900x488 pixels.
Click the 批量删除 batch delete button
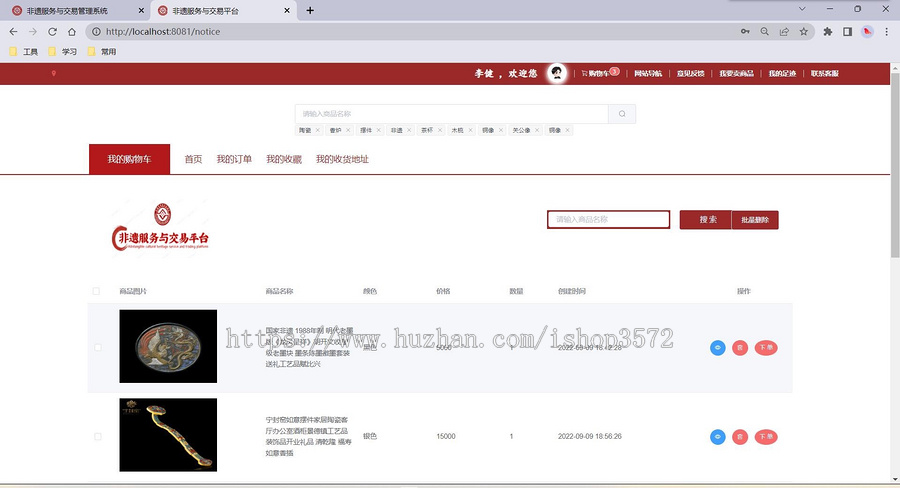755,220
